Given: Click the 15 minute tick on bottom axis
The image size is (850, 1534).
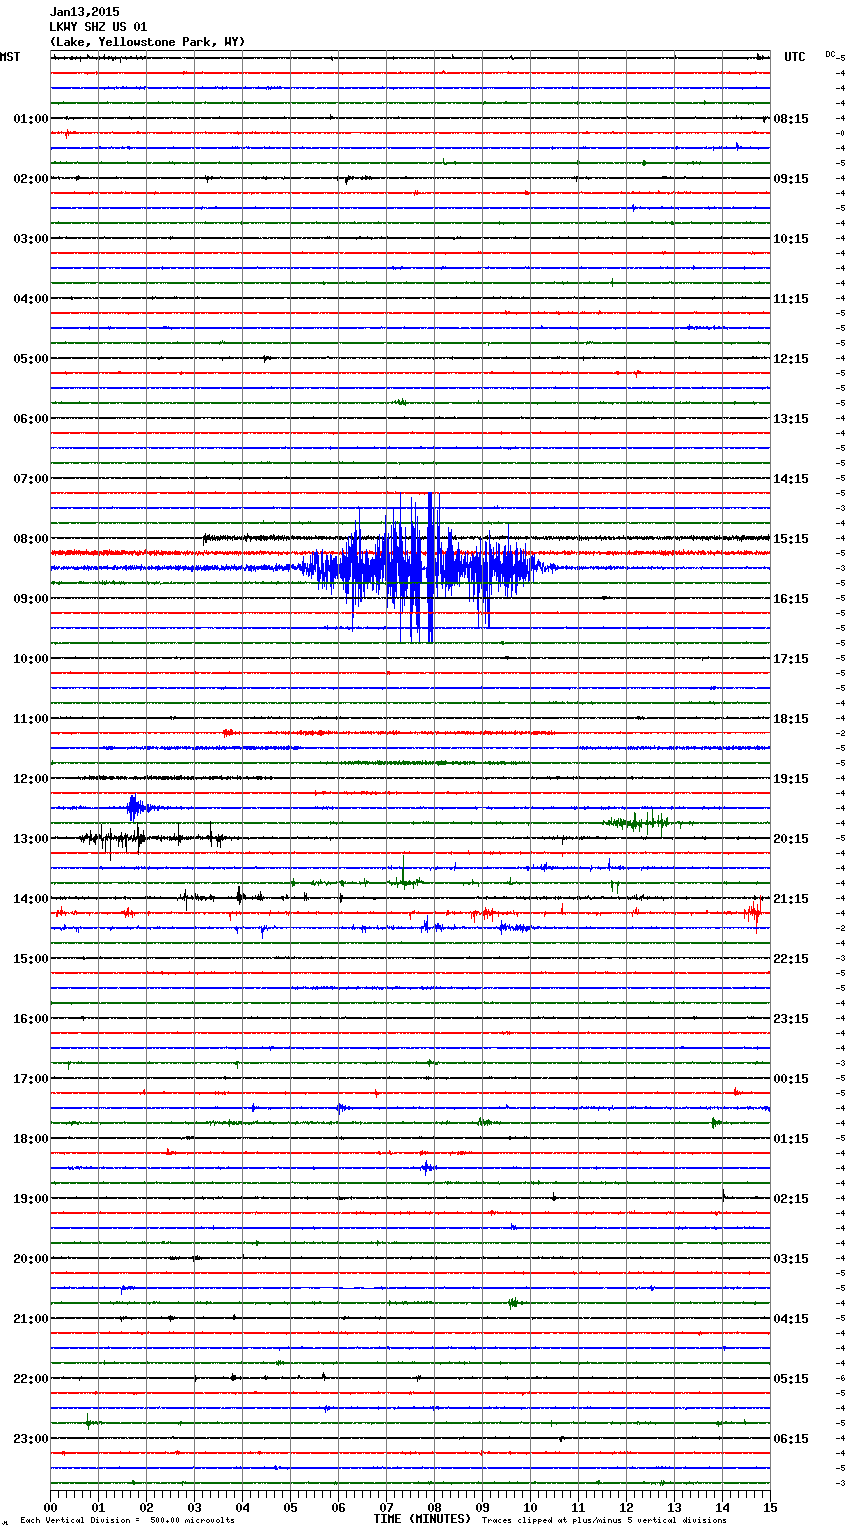Looking at the screenshot, I should (x=769, y=1507).
